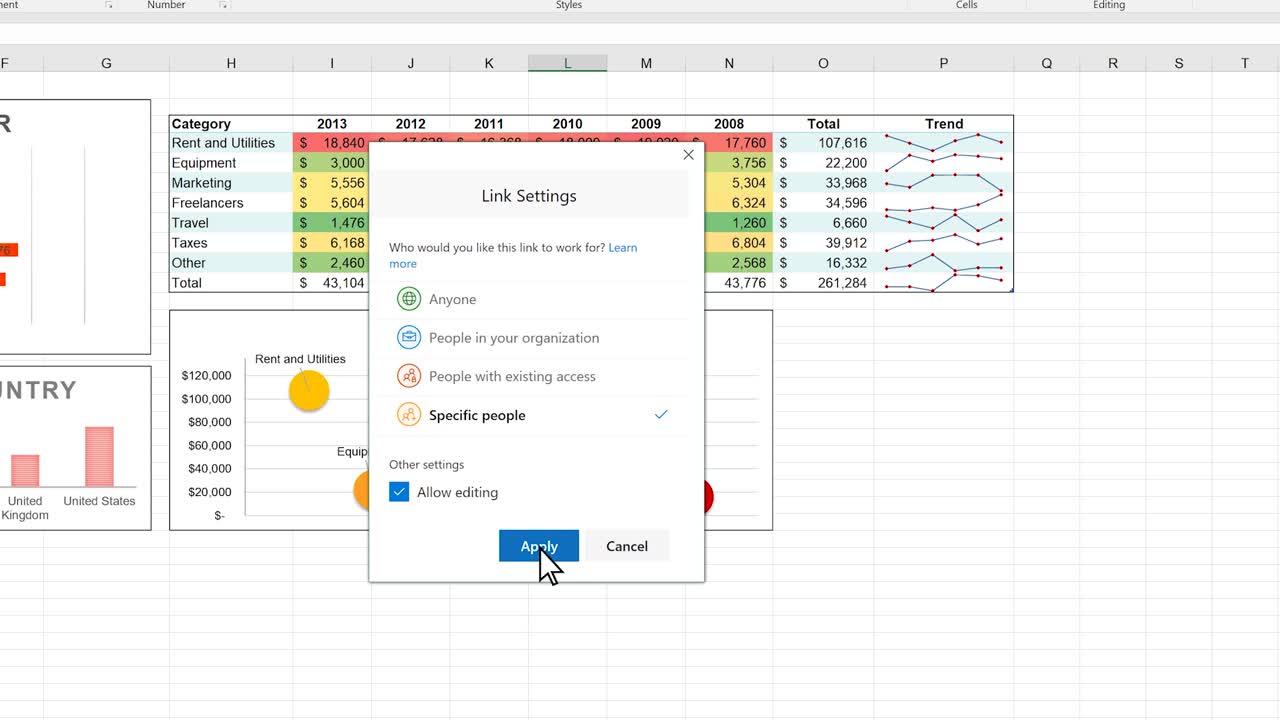Screen dimensions: 1280x720
Task: Click the Marketing total 33,968 cell
Action: coord(823,183)
